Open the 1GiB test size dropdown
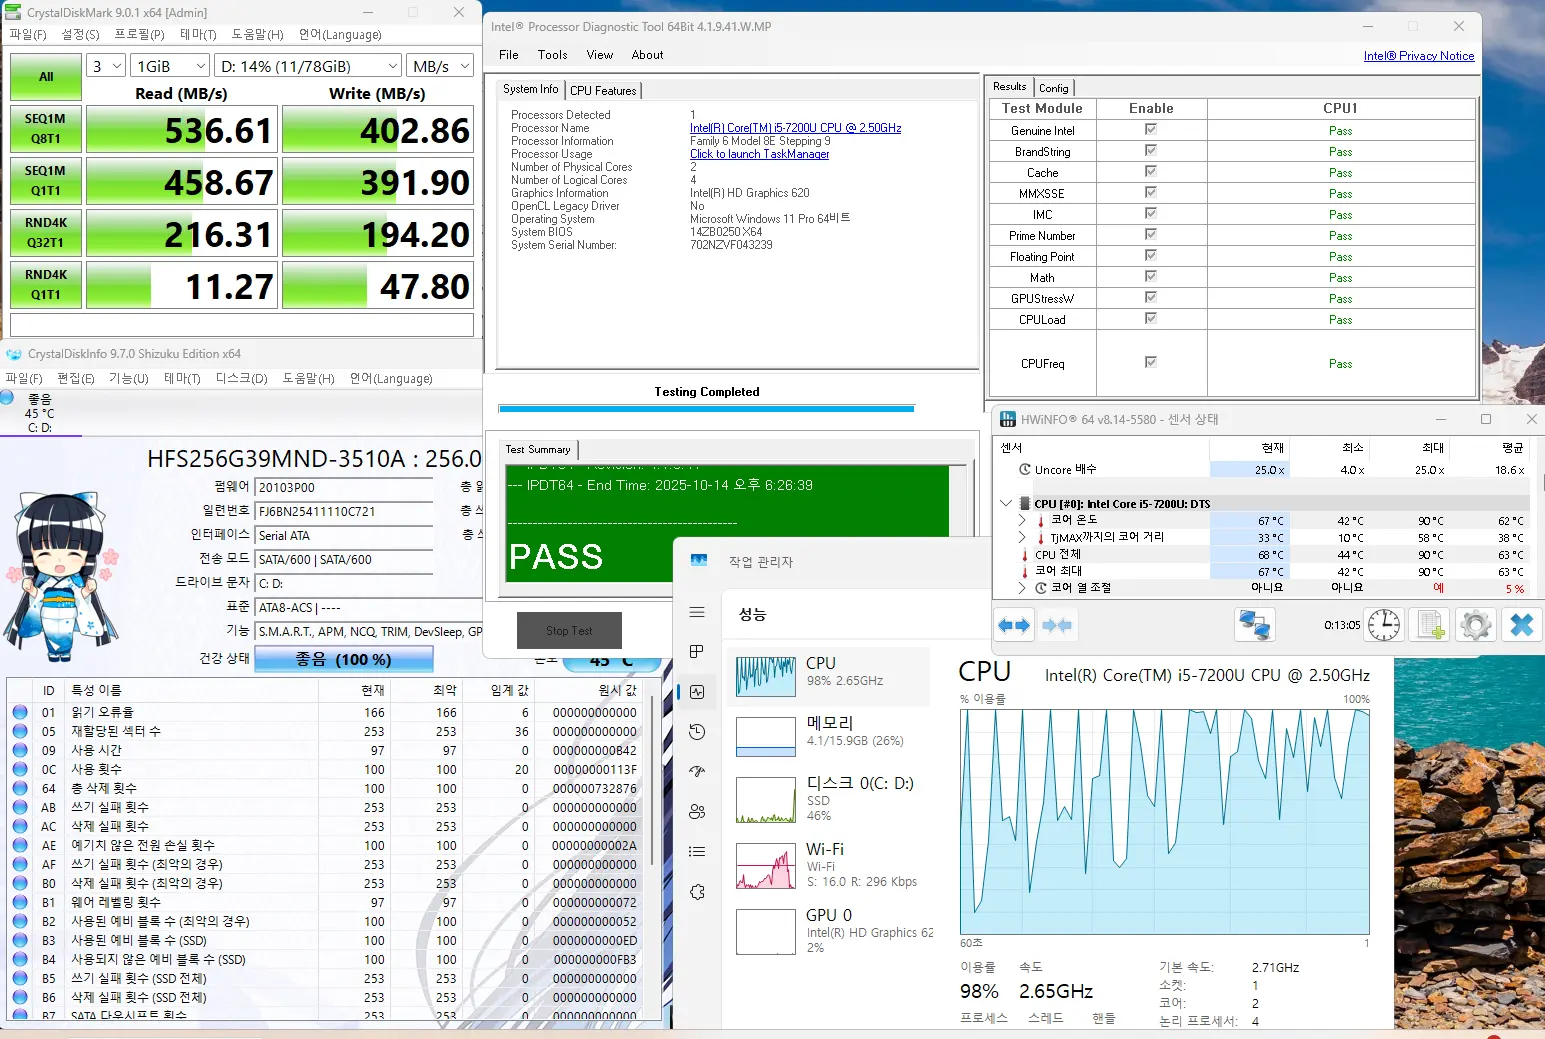The height and width of the screenshot is (1039, 1545). tap(170, 66)
